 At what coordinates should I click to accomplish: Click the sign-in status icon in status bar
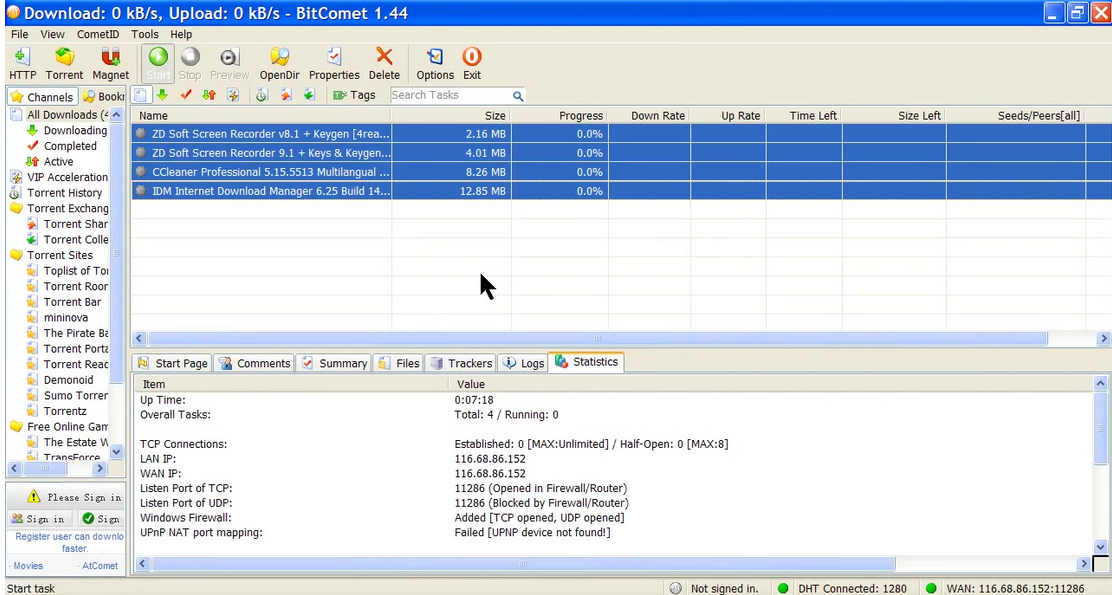(676, 588)
